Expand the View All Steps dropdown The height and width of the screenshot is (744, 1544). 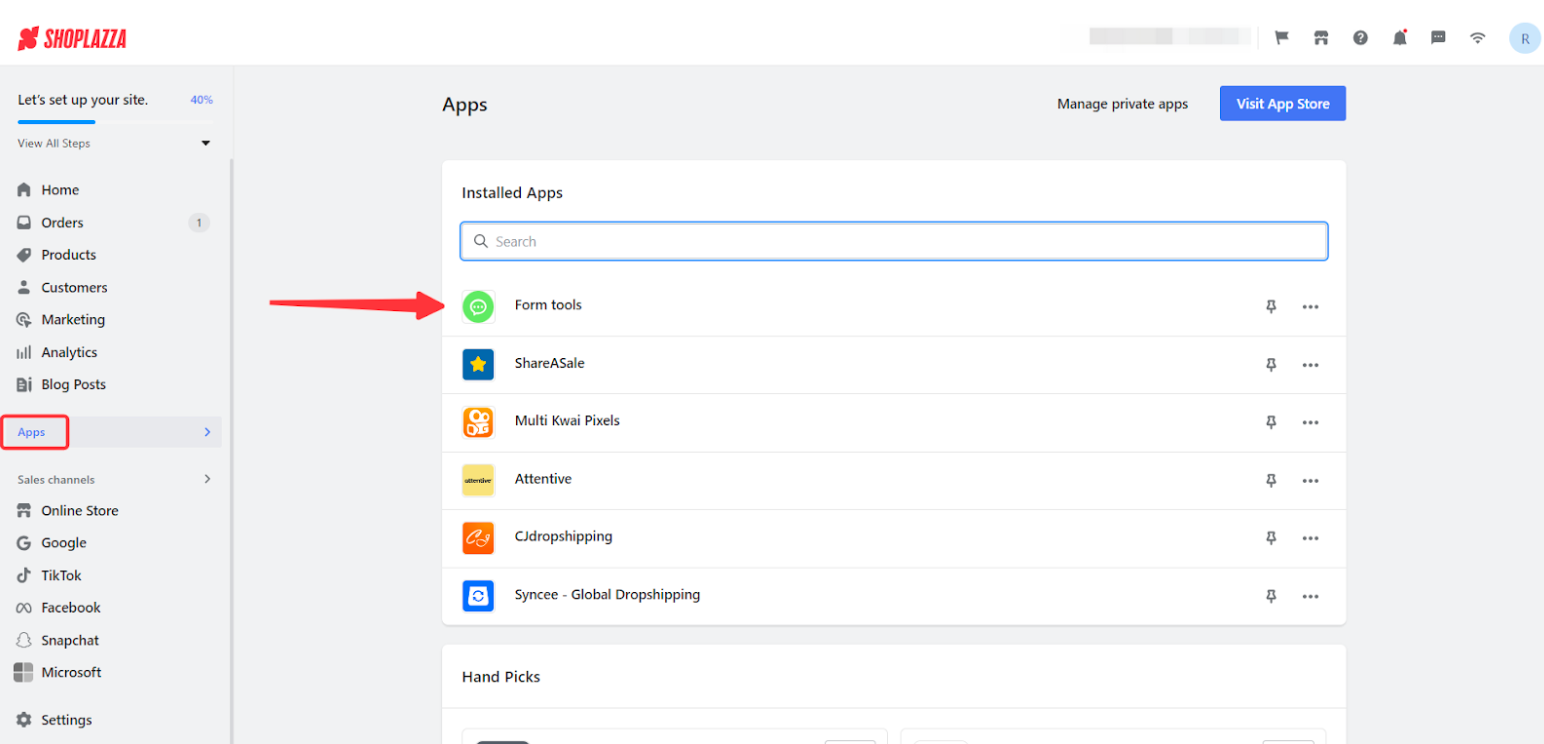click(x=205, y=143)
